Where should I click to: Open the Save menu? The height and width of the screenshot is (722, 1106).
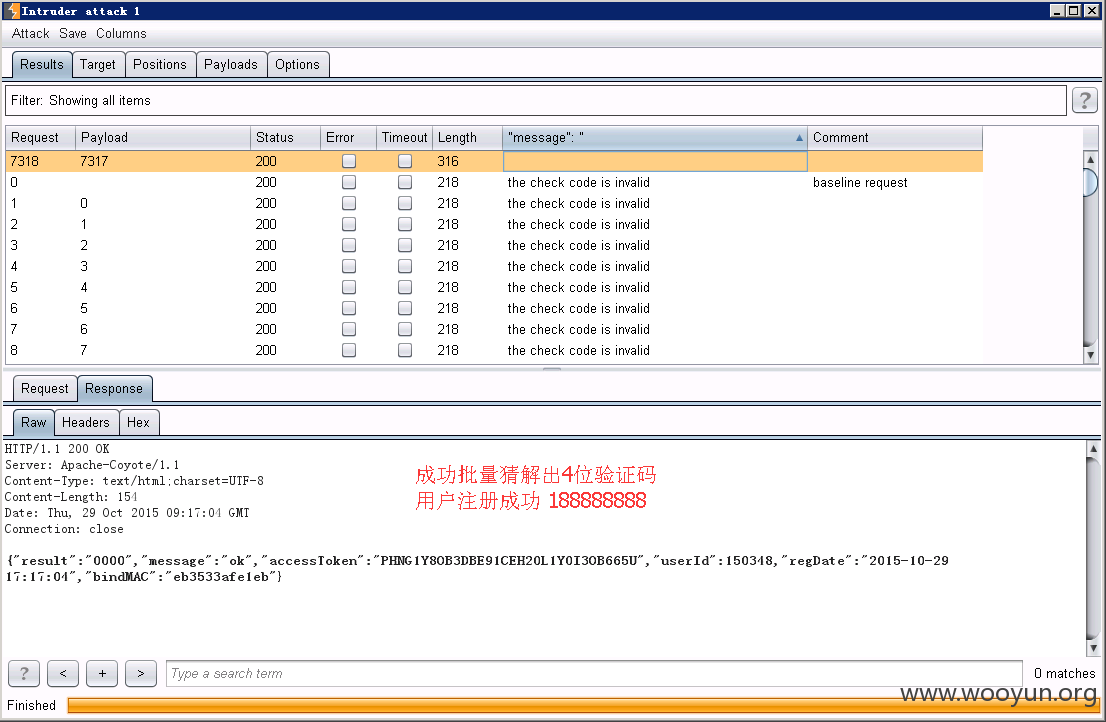[73, 33]
